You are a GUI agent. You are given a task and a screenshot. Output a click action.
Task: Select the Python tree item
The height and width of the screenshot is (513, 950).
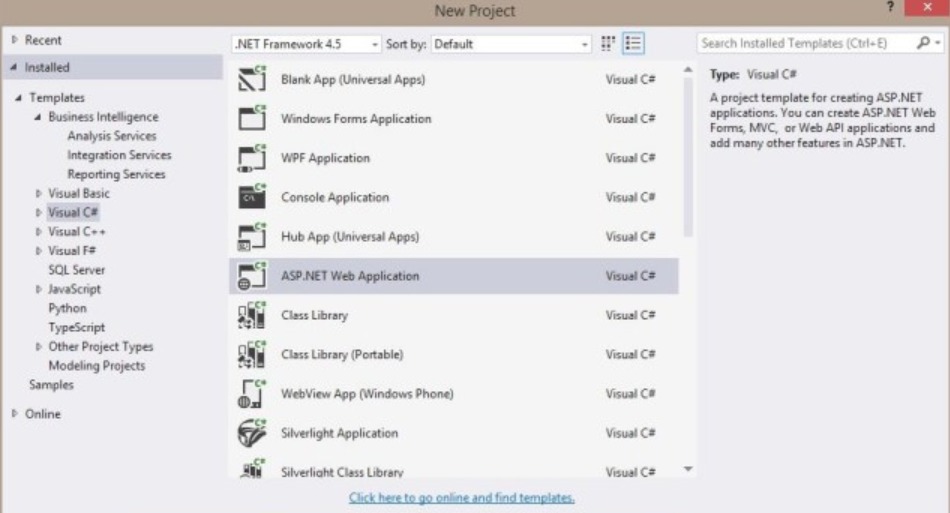pyautogui.click(x=67, y=308)
